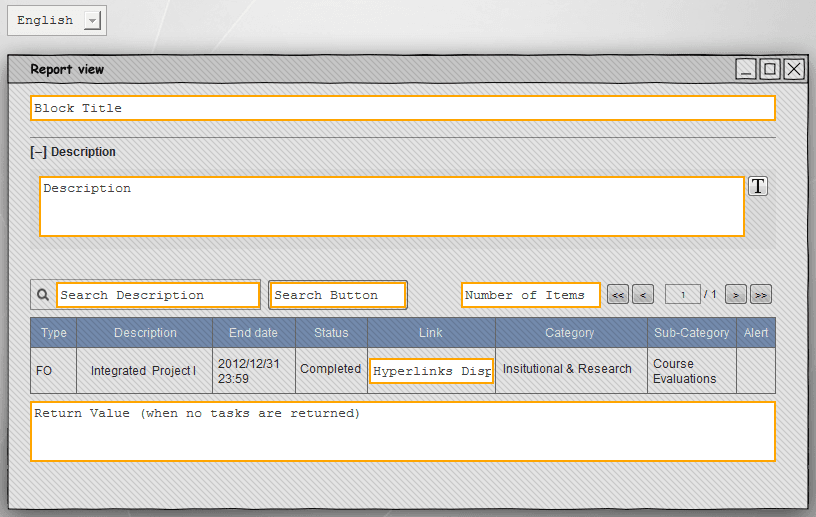Click the Return Value text area
This screenshot has height=517, width=816.
(x=403, y=432)
